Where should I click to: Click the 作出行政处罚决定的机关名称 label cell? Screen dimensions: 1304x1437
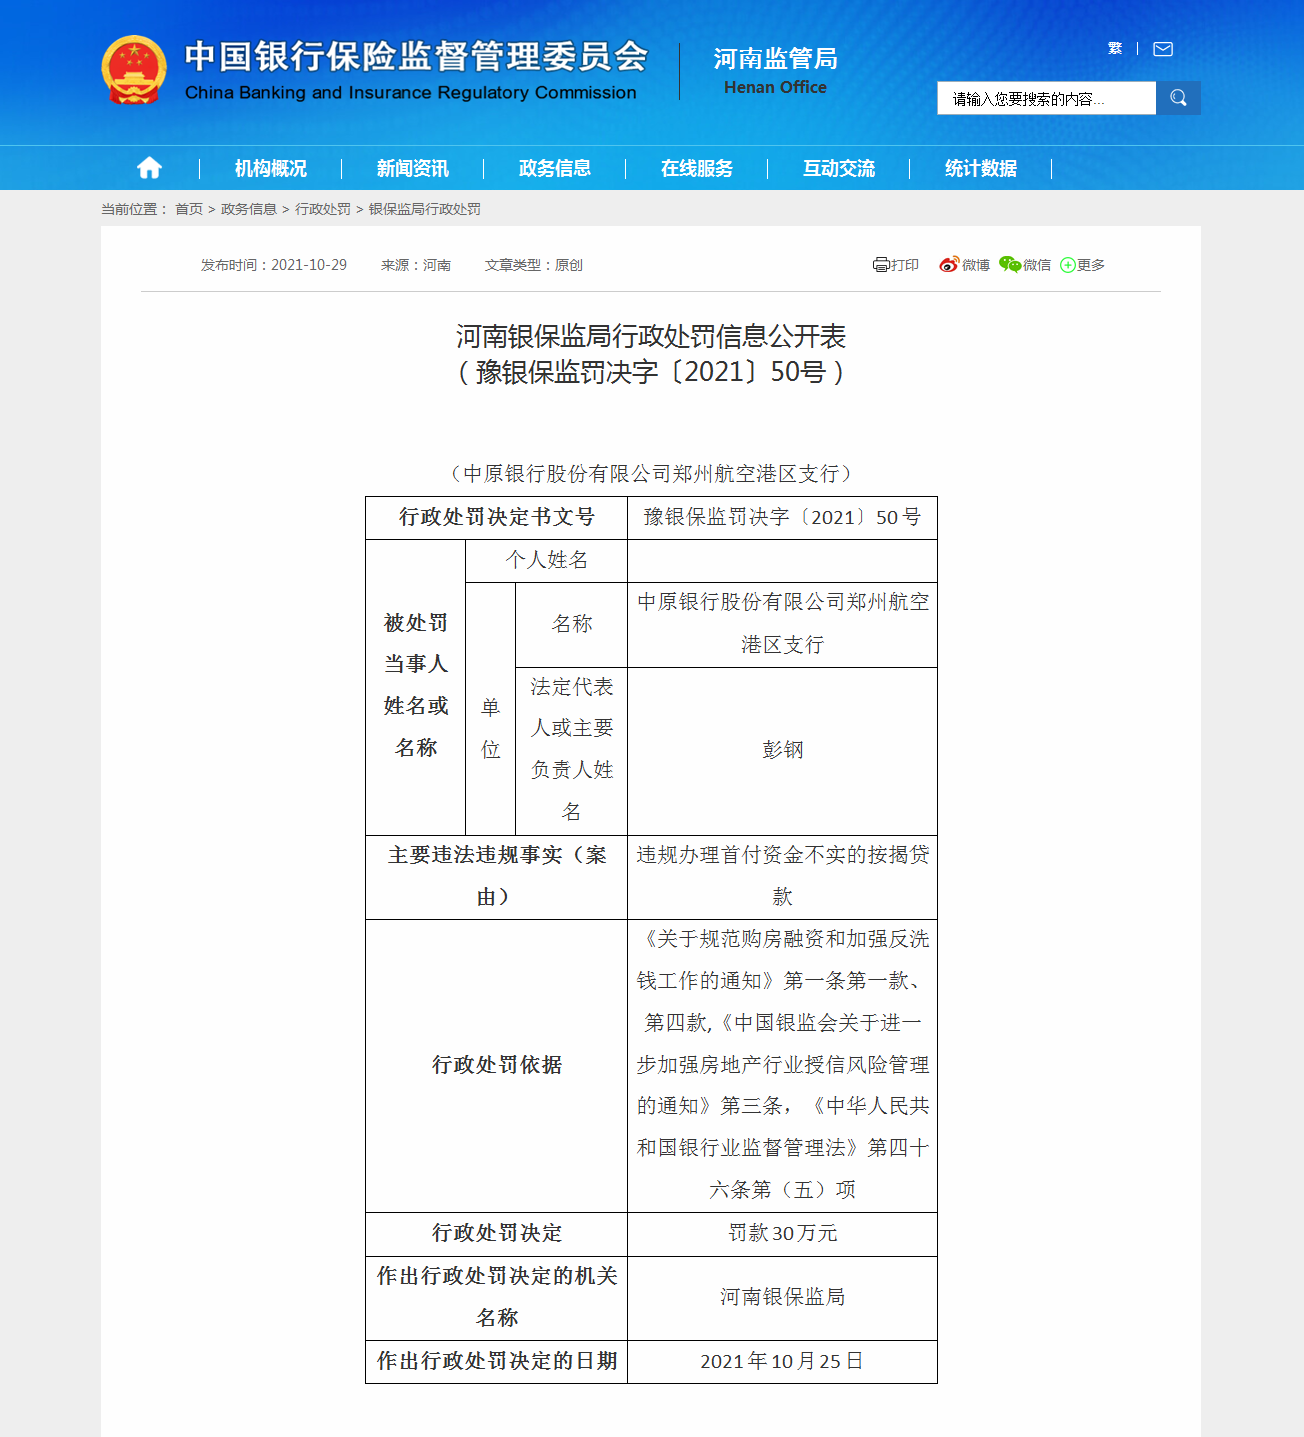click(497, 1298)
